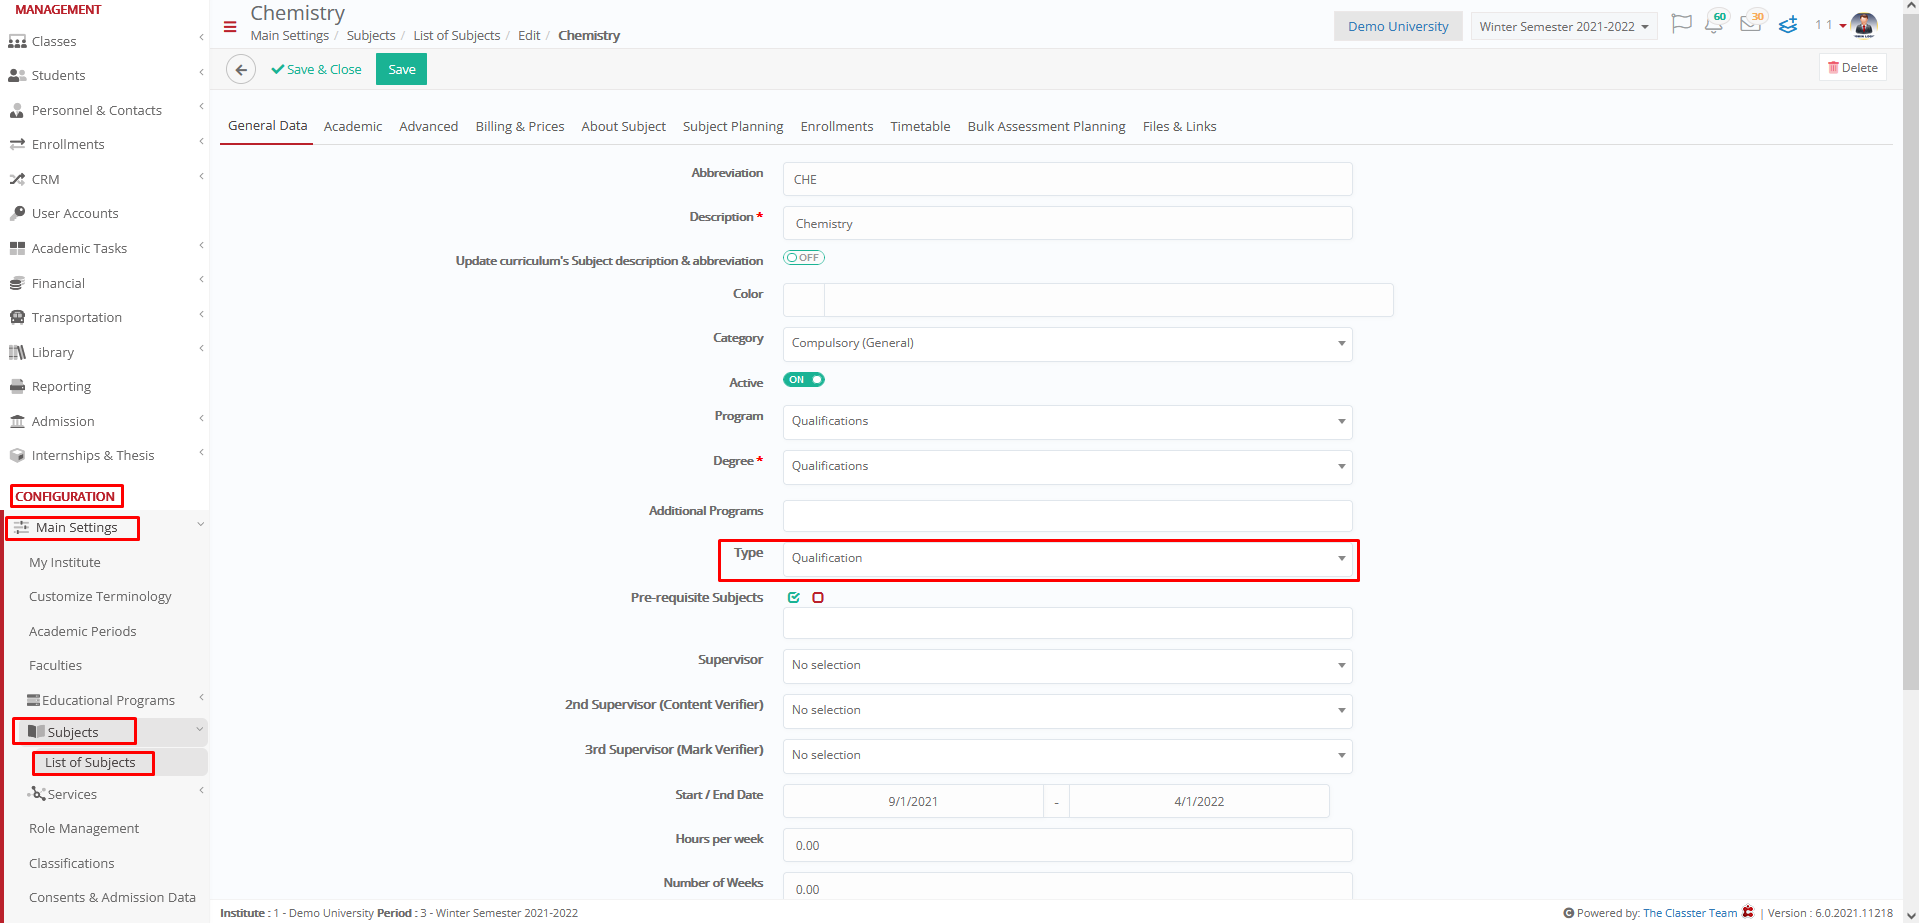Click the Students icon in the sidebar
This screenshot has width=1919, height=923.
click(17, 76)
